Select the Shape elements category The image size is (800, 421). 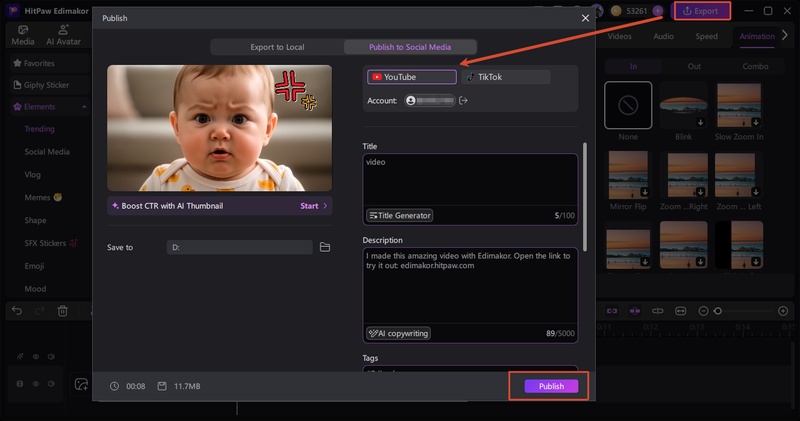pos(35,220)
